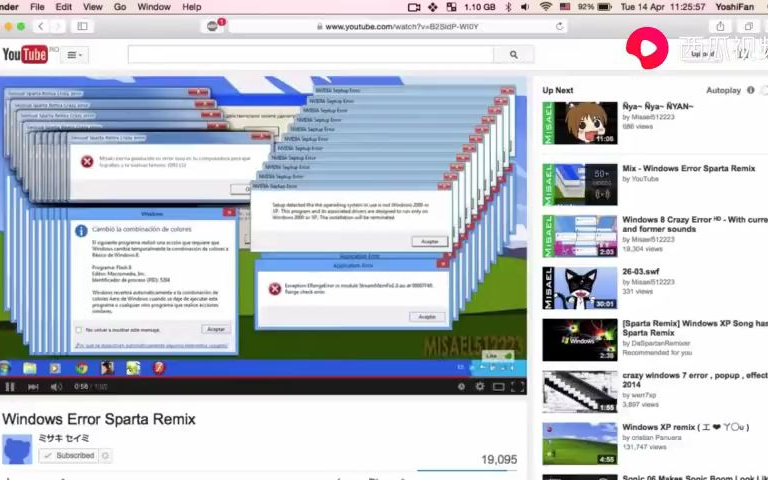The width and height of the screenshot is (768, 480).
Task: Open the YouTube guide menu dropdown
Action: click(x=75, y=55)
